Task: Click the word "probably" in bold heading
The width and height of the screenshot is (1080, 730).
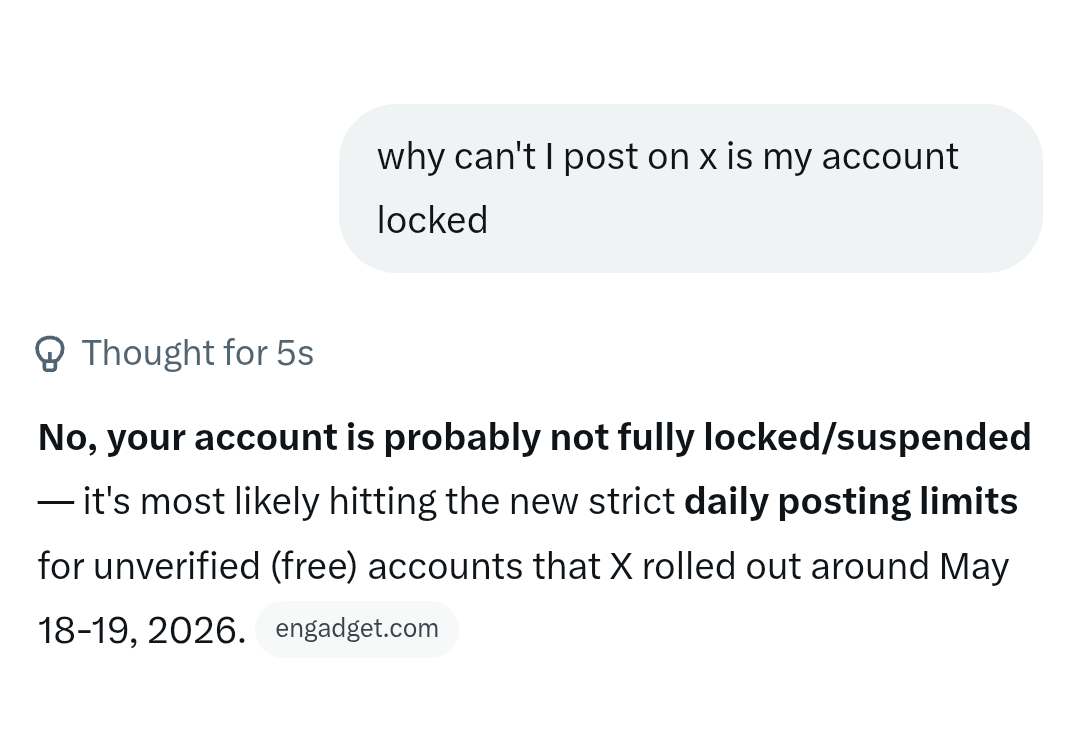Action: (461, 438)
